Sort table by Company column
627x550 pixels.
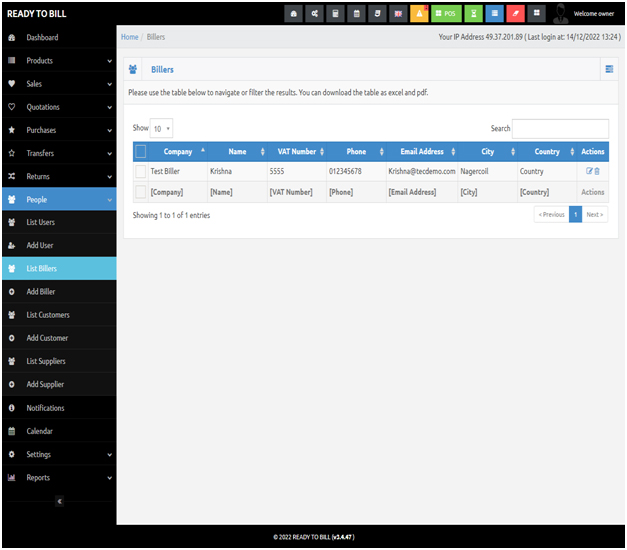click(x=178, y=152)
